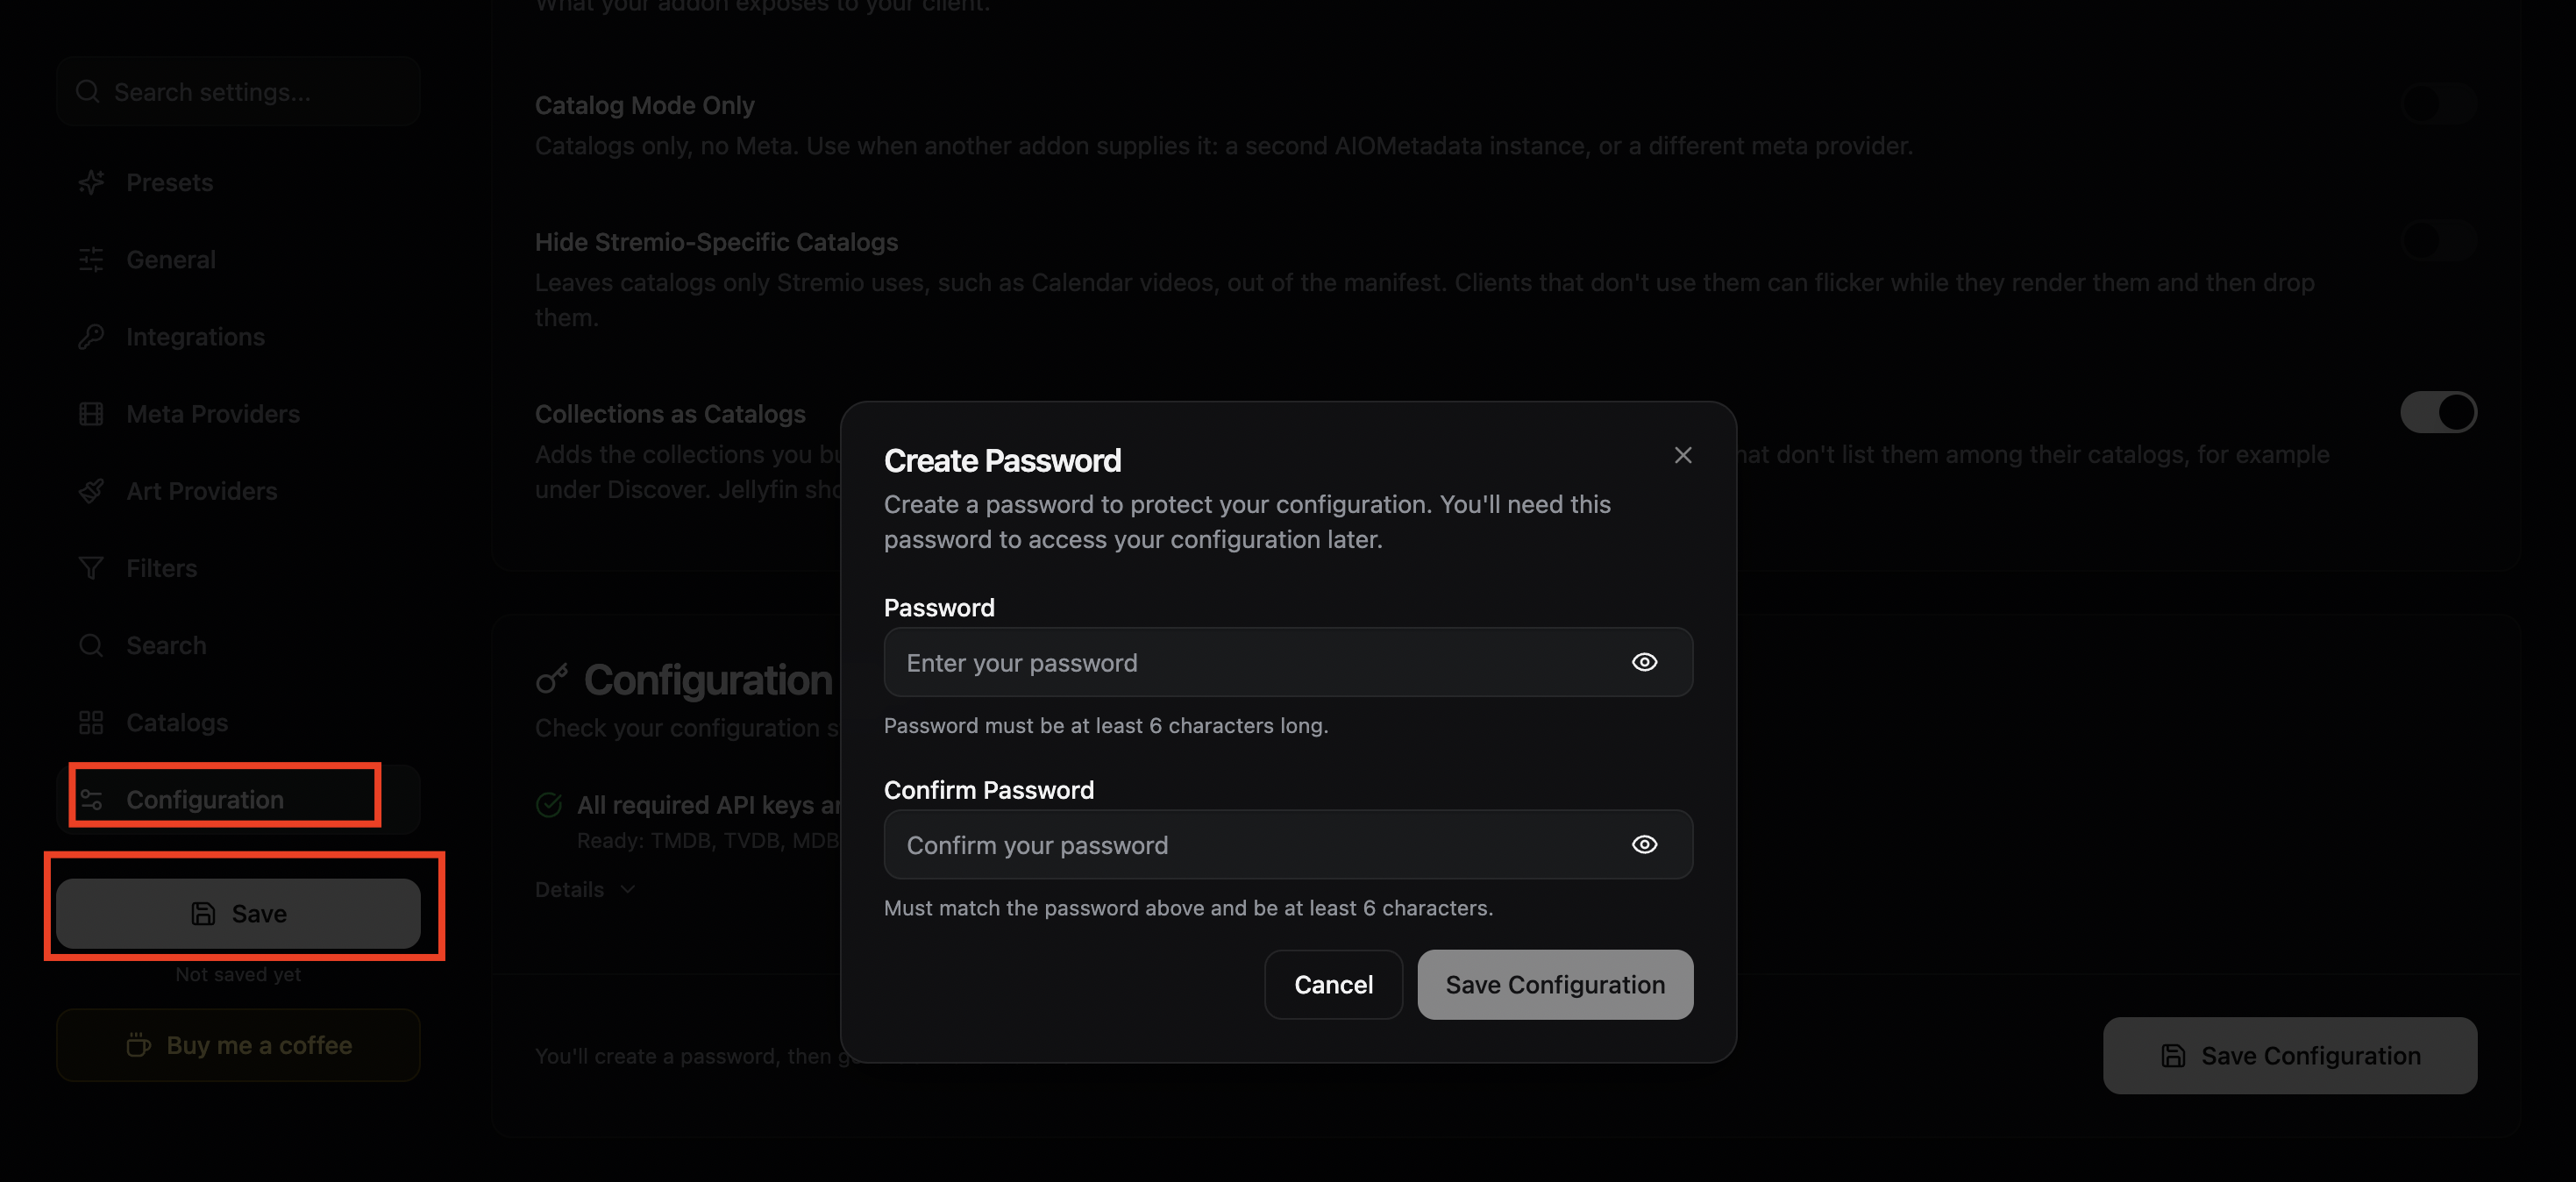Screen dimensions: 2576x1182
Task: Click the Meta Providers film icon
Action: coord(91,413)
